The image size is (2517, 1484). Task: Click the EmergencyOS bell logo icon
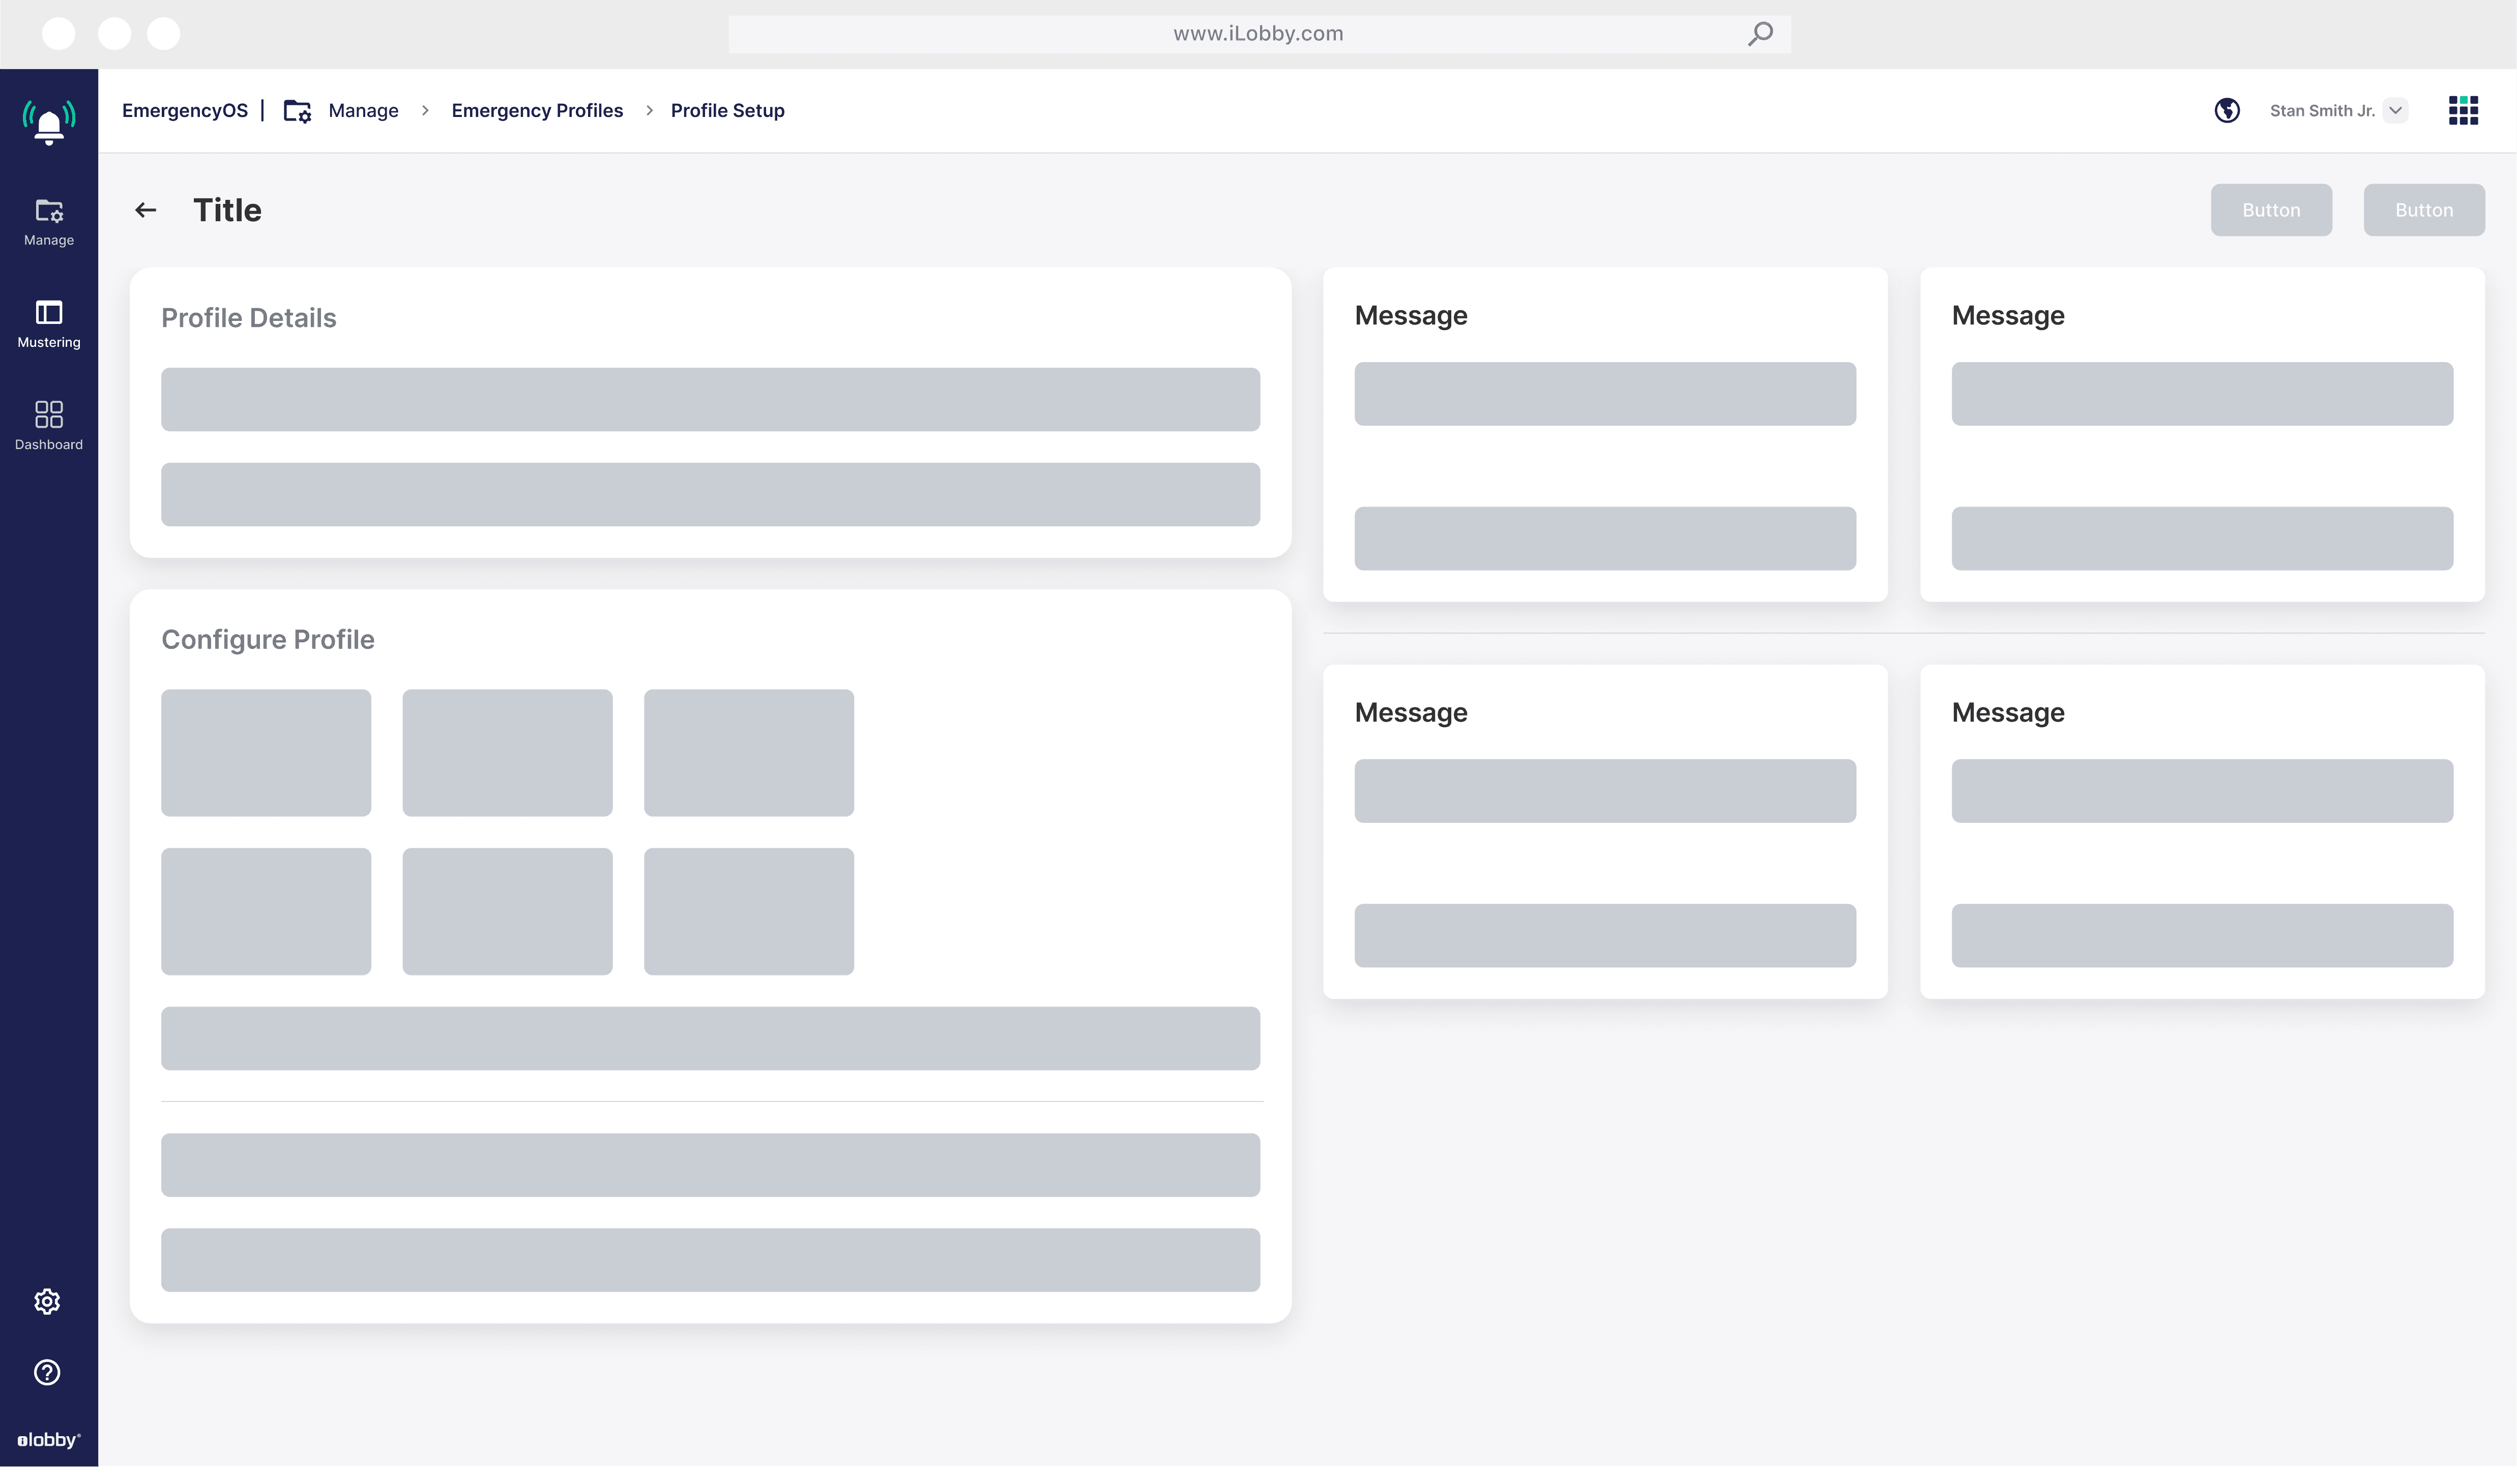tap(48, 122)
